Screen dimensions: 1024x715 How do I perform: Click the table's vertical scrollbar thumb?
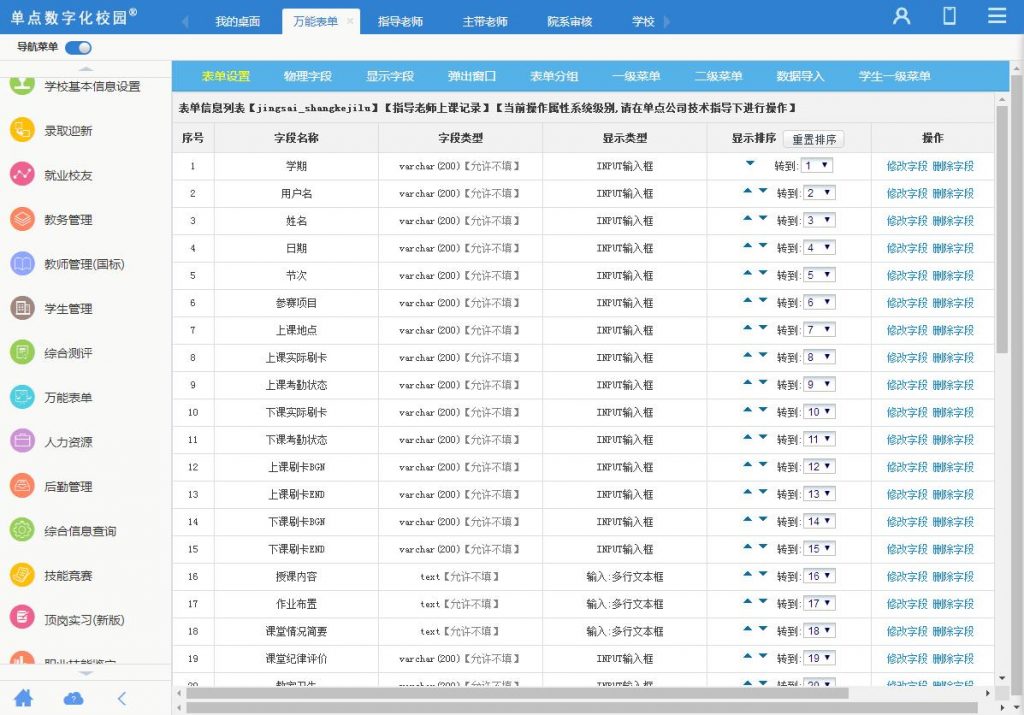[x=1002, y=229]
